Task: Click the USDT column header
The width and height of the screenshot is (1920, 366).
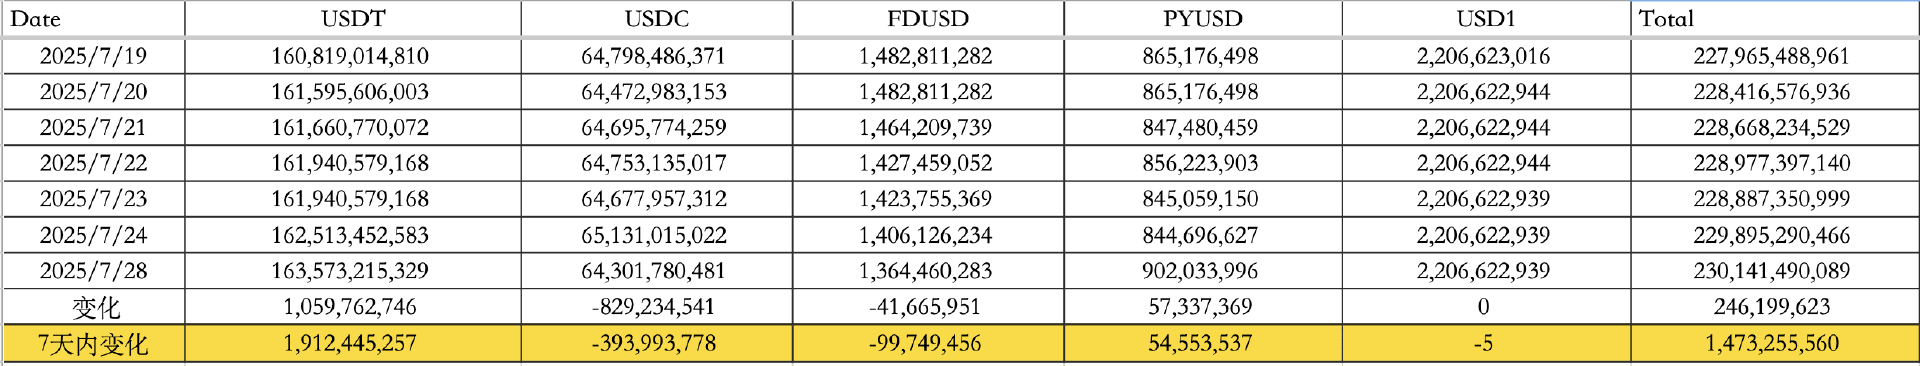Action: [x=353, y=19]
